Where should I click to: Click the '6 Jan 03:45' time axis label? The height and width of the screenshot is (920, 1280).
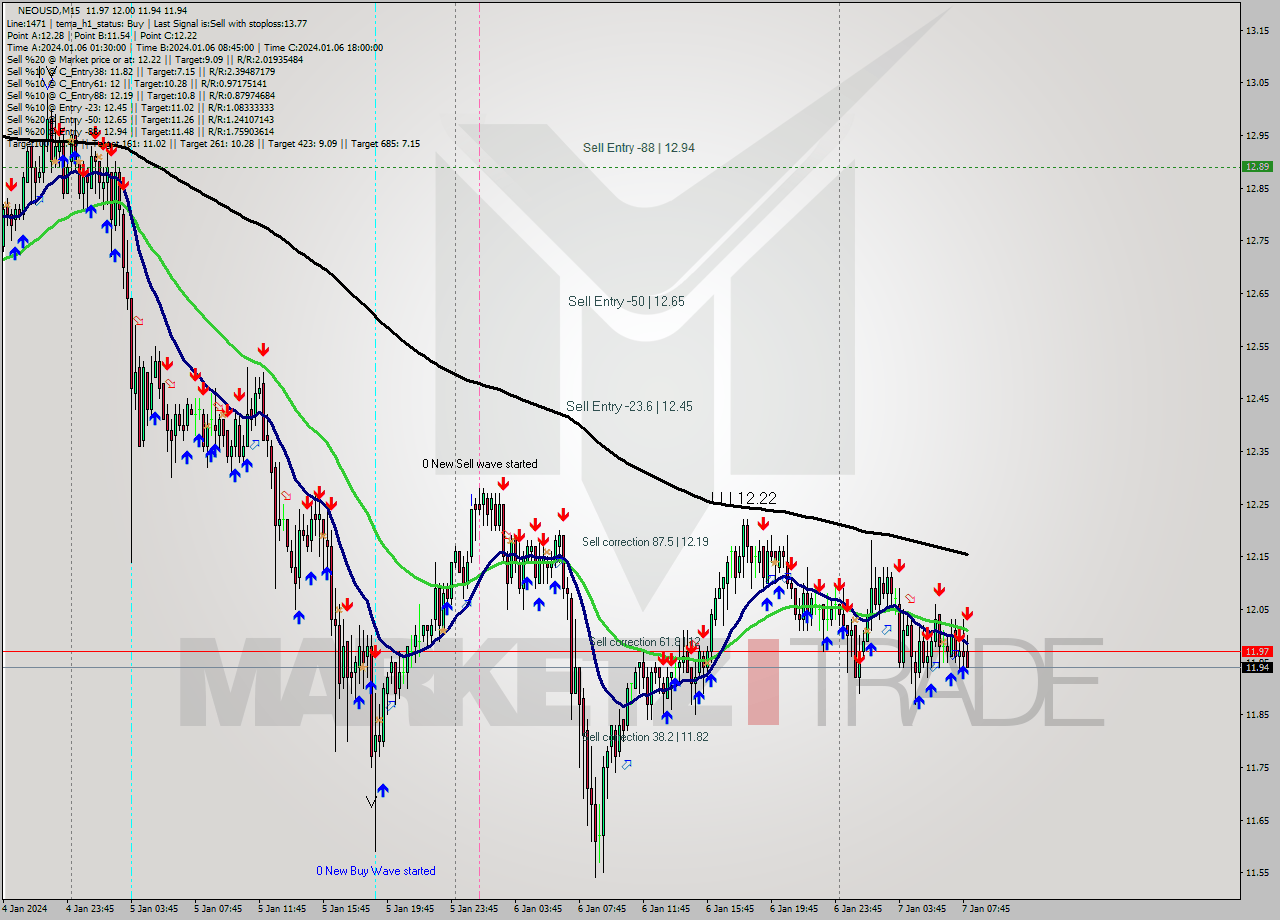538,909
